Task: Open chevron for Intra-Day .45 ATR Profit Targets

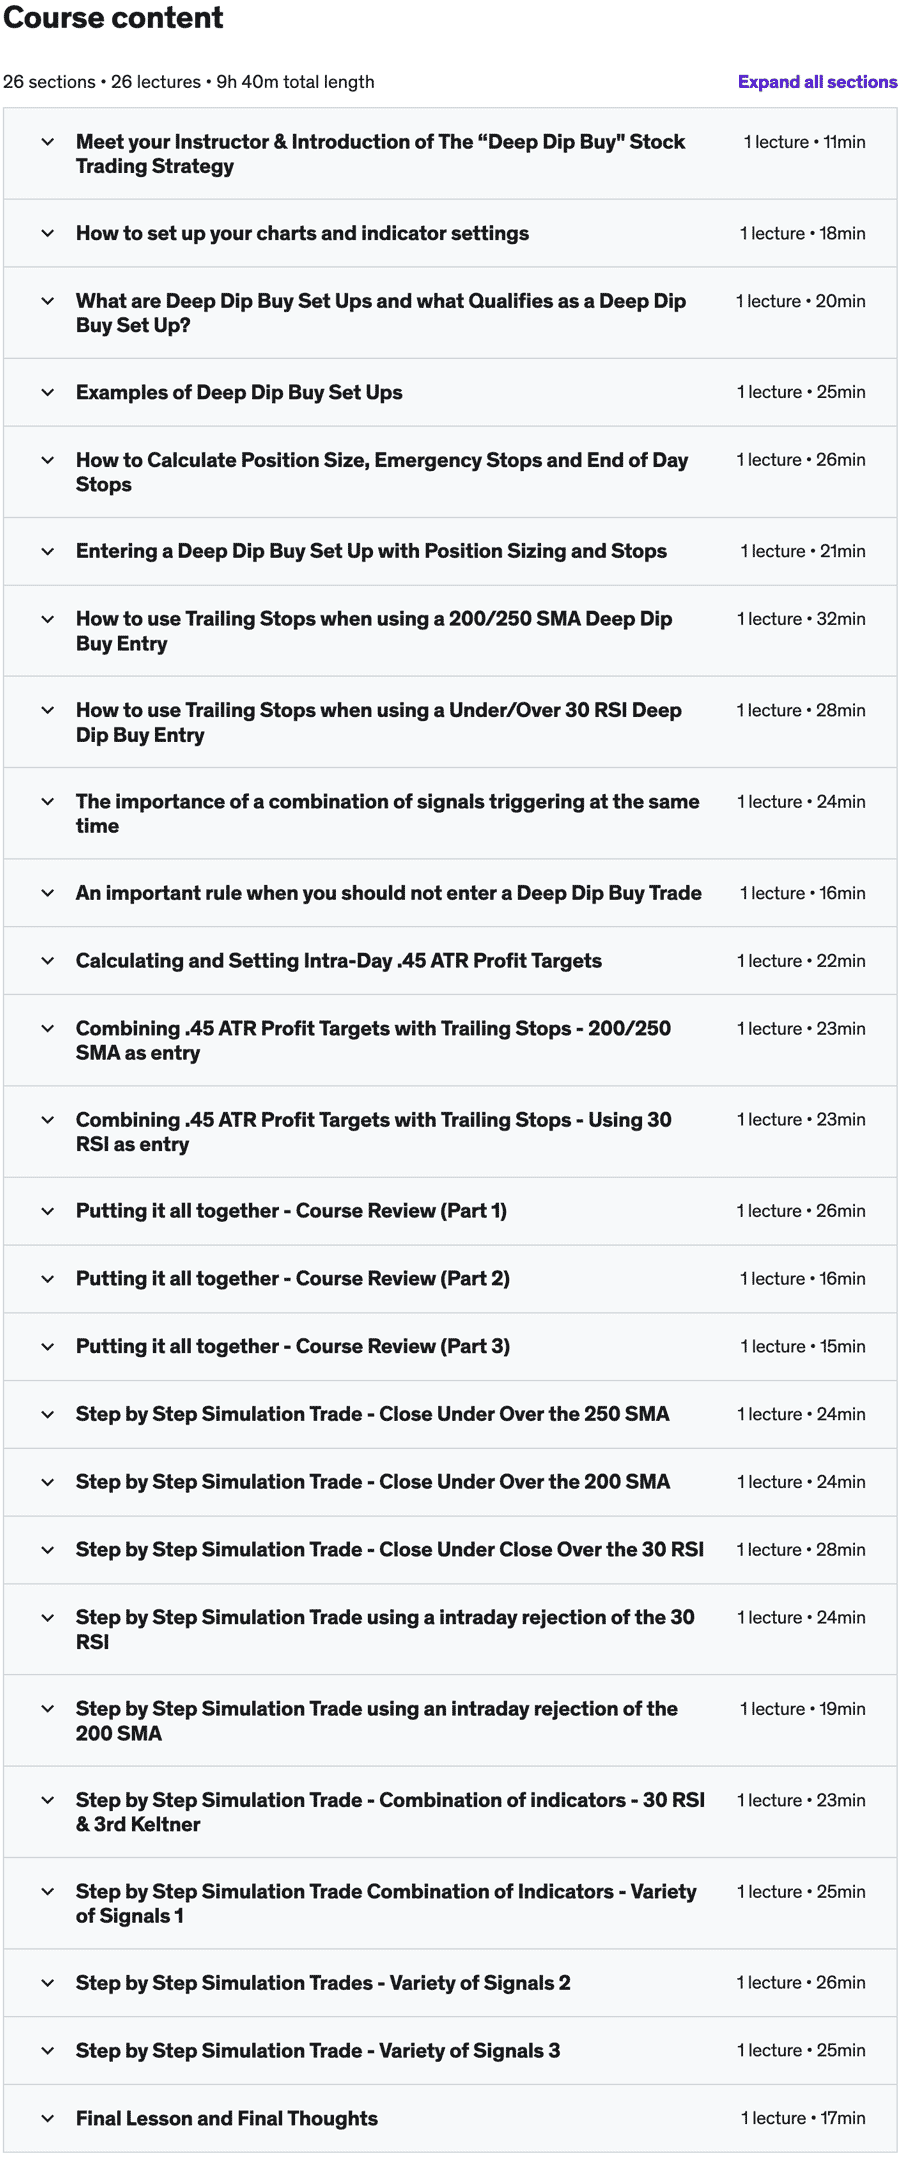Action: click(47, 960)
